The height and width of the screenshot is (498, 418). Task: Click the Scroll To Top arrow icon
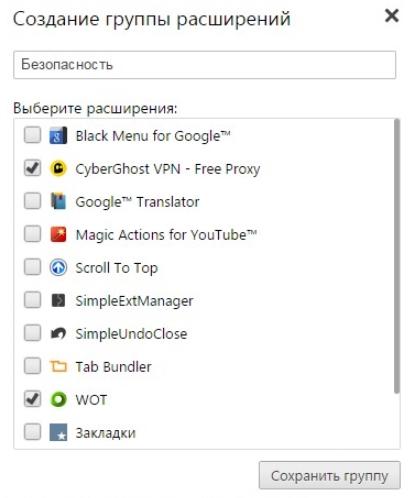click(58, 267)
